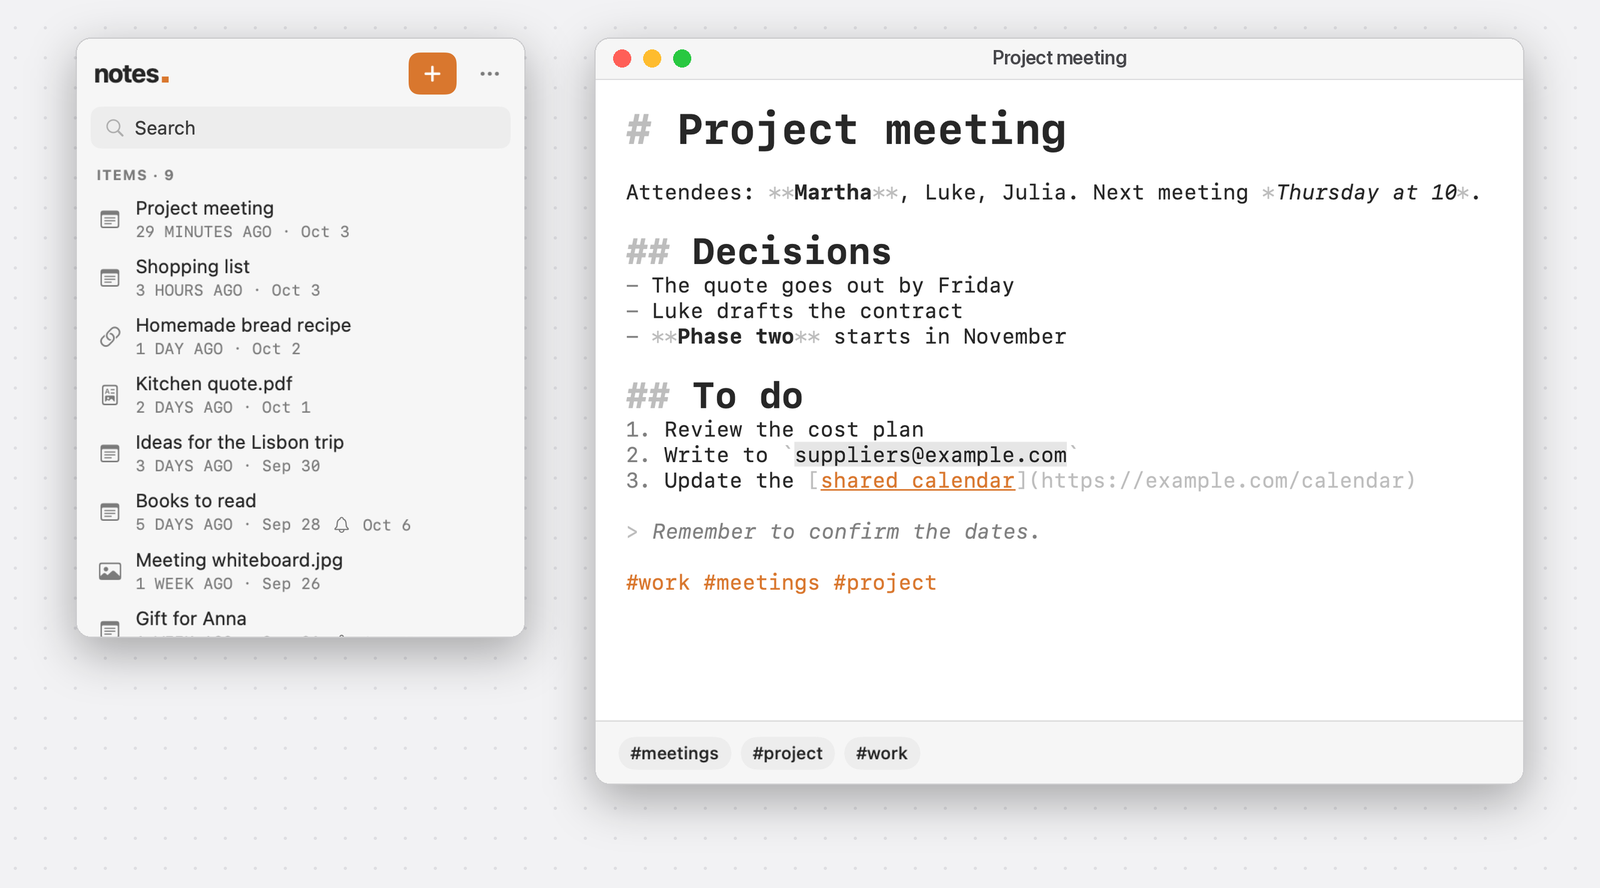This screenshot has width=1600, height=888.
Task: Click the Search field in notes window
Action: [301, 128]
